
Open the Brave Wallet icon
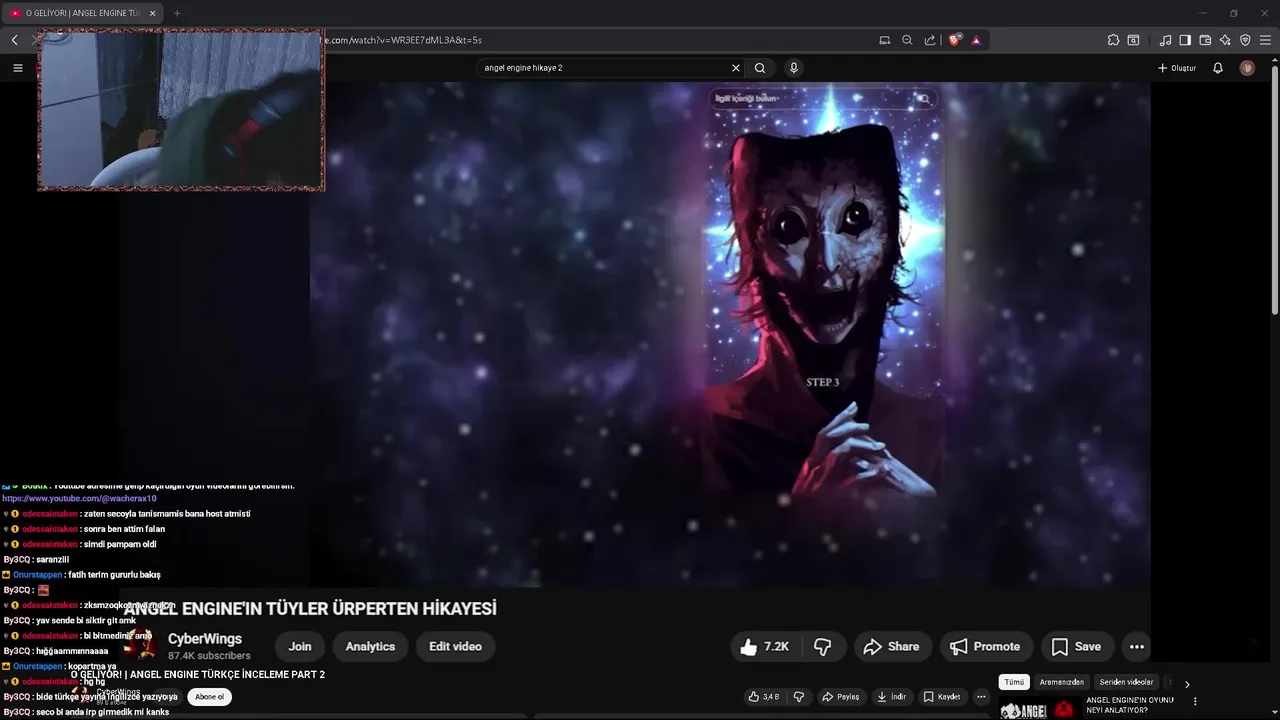(x=1205, y=40)
